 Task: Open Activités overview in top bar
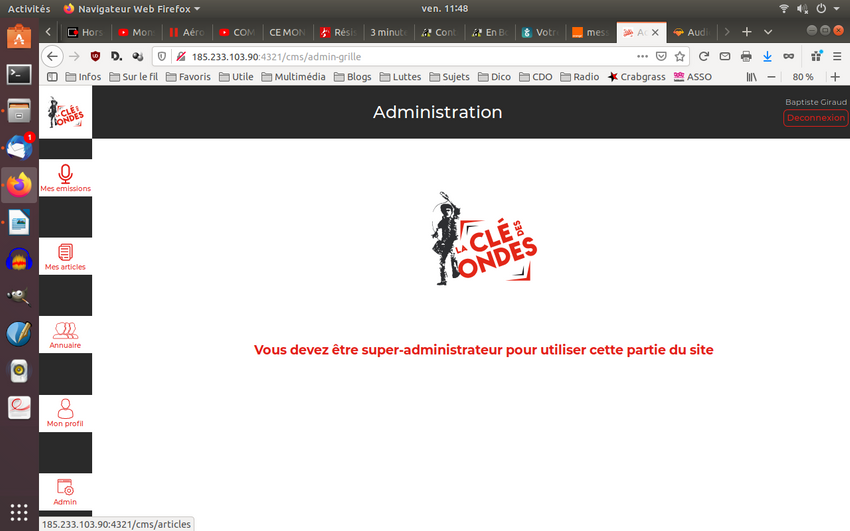pos(29,8)
